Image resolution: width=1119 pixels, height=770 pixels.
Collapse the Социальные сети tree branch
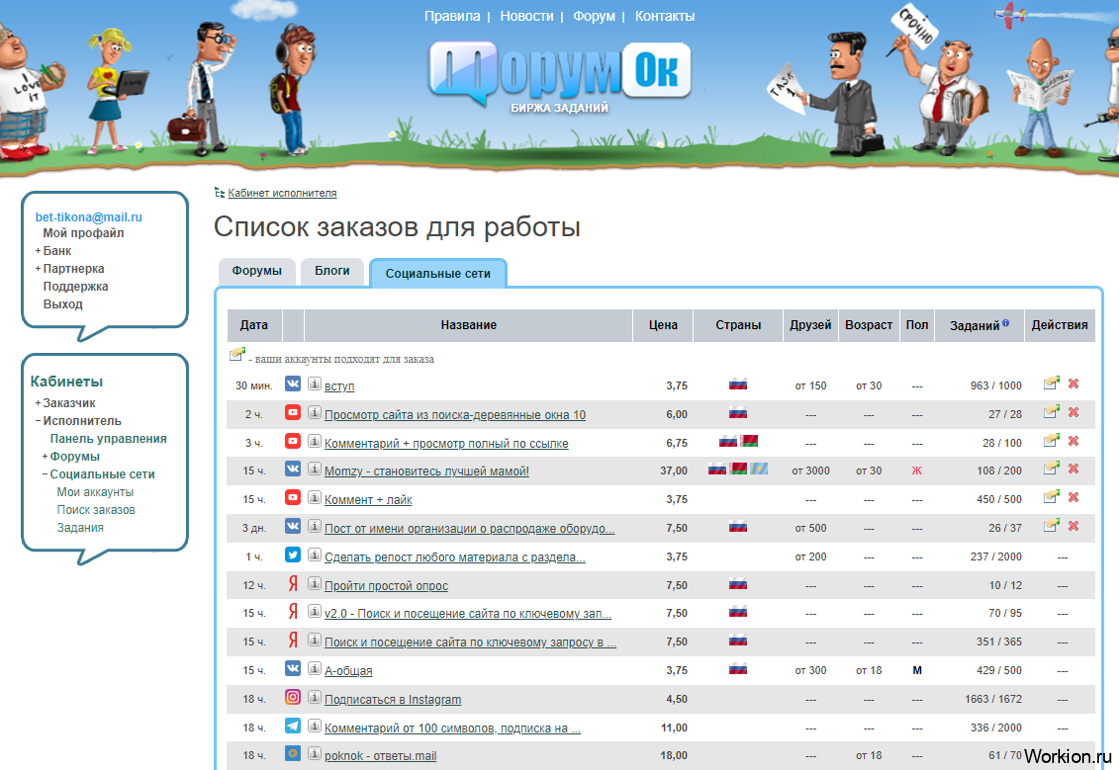[x=45, y=475]
